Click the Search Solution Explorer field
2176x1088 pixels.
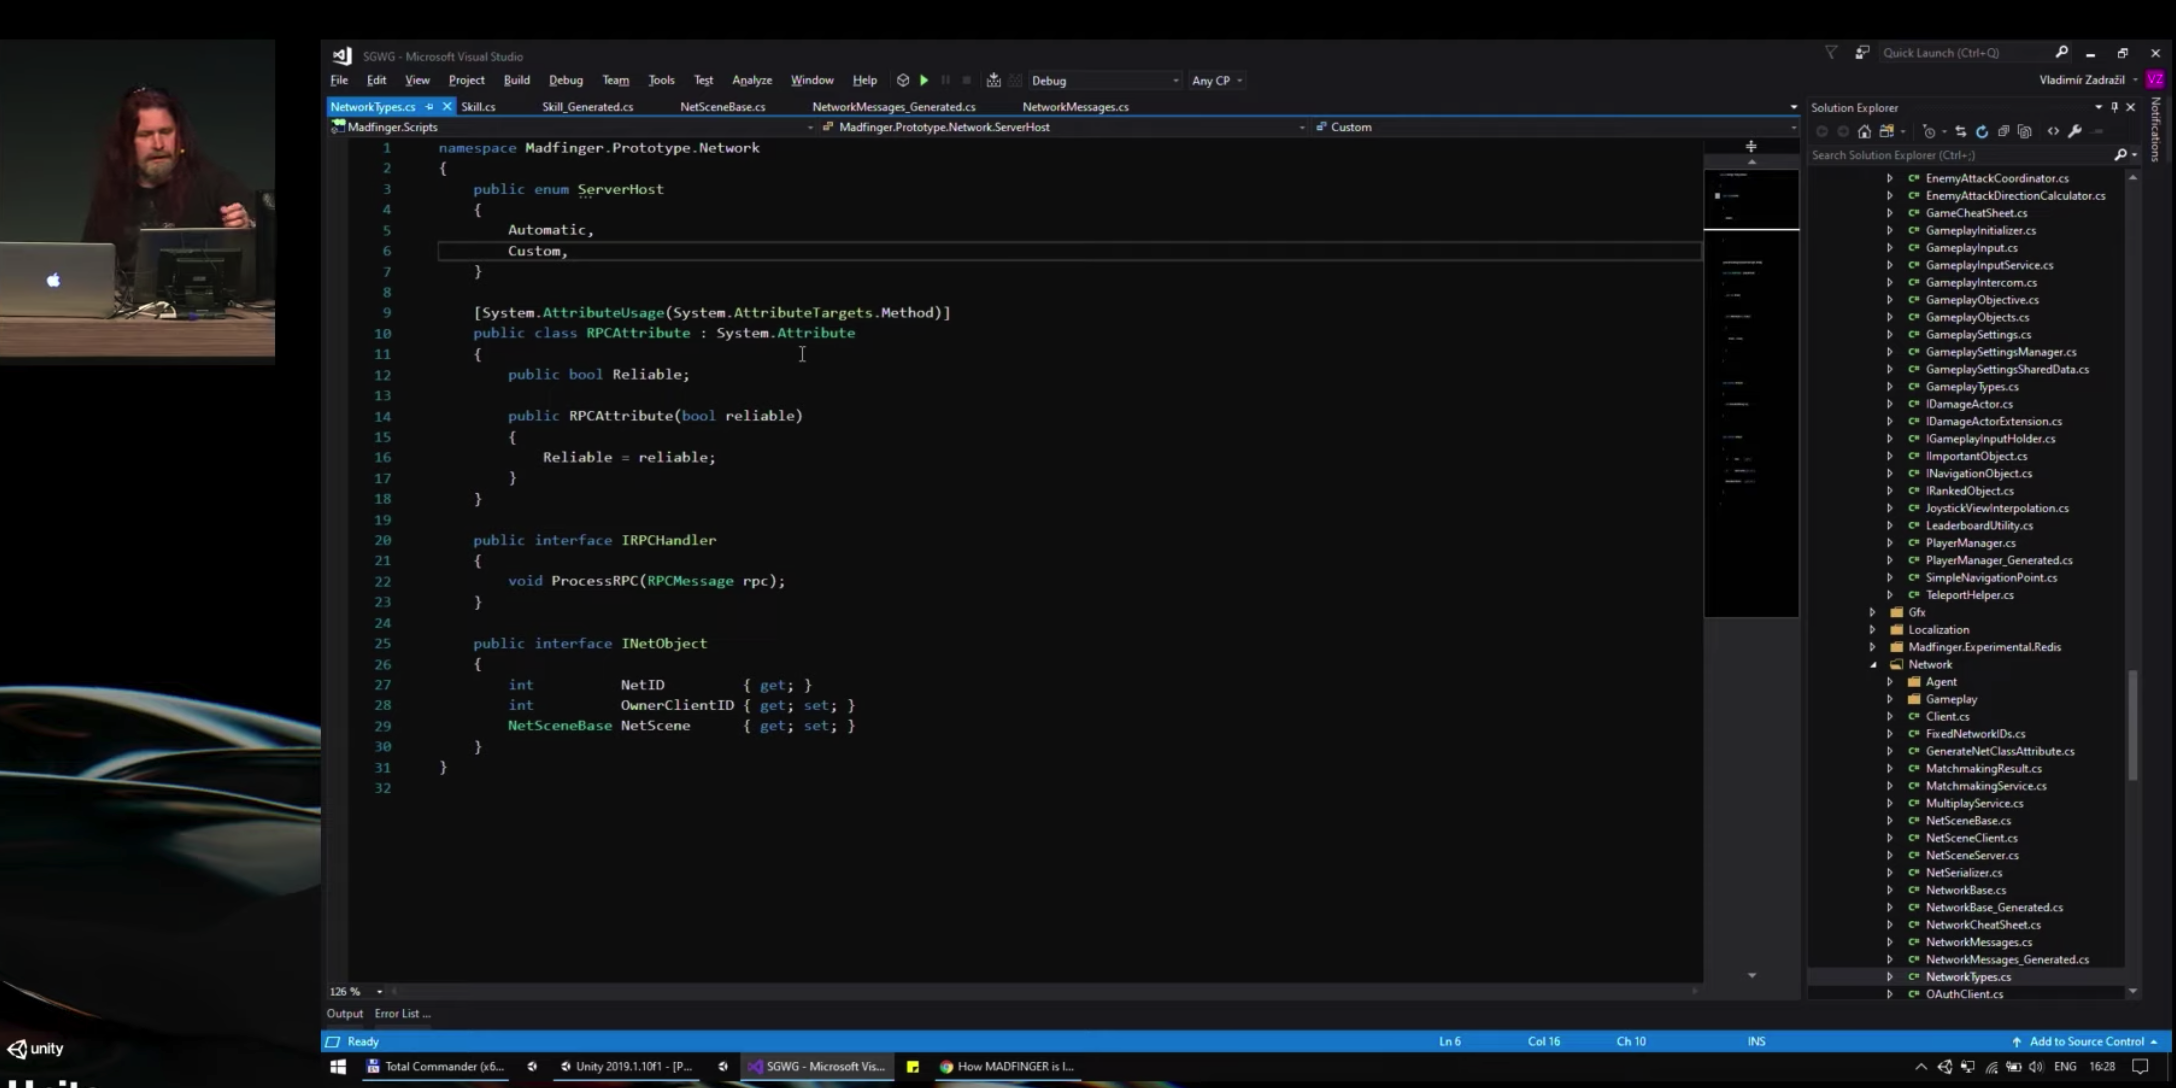pyautogui.click(x=1950, y=155)
